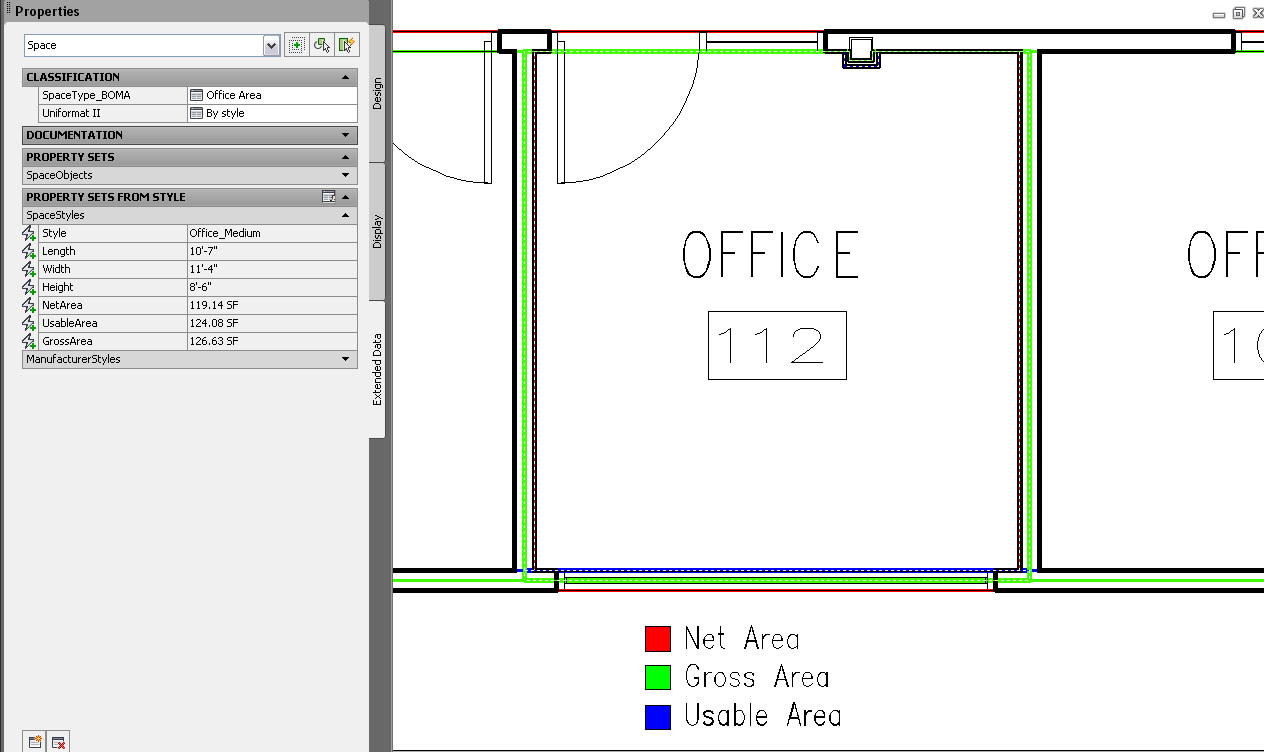Click the lightning icon beside GrossArea

click(29, 341)
